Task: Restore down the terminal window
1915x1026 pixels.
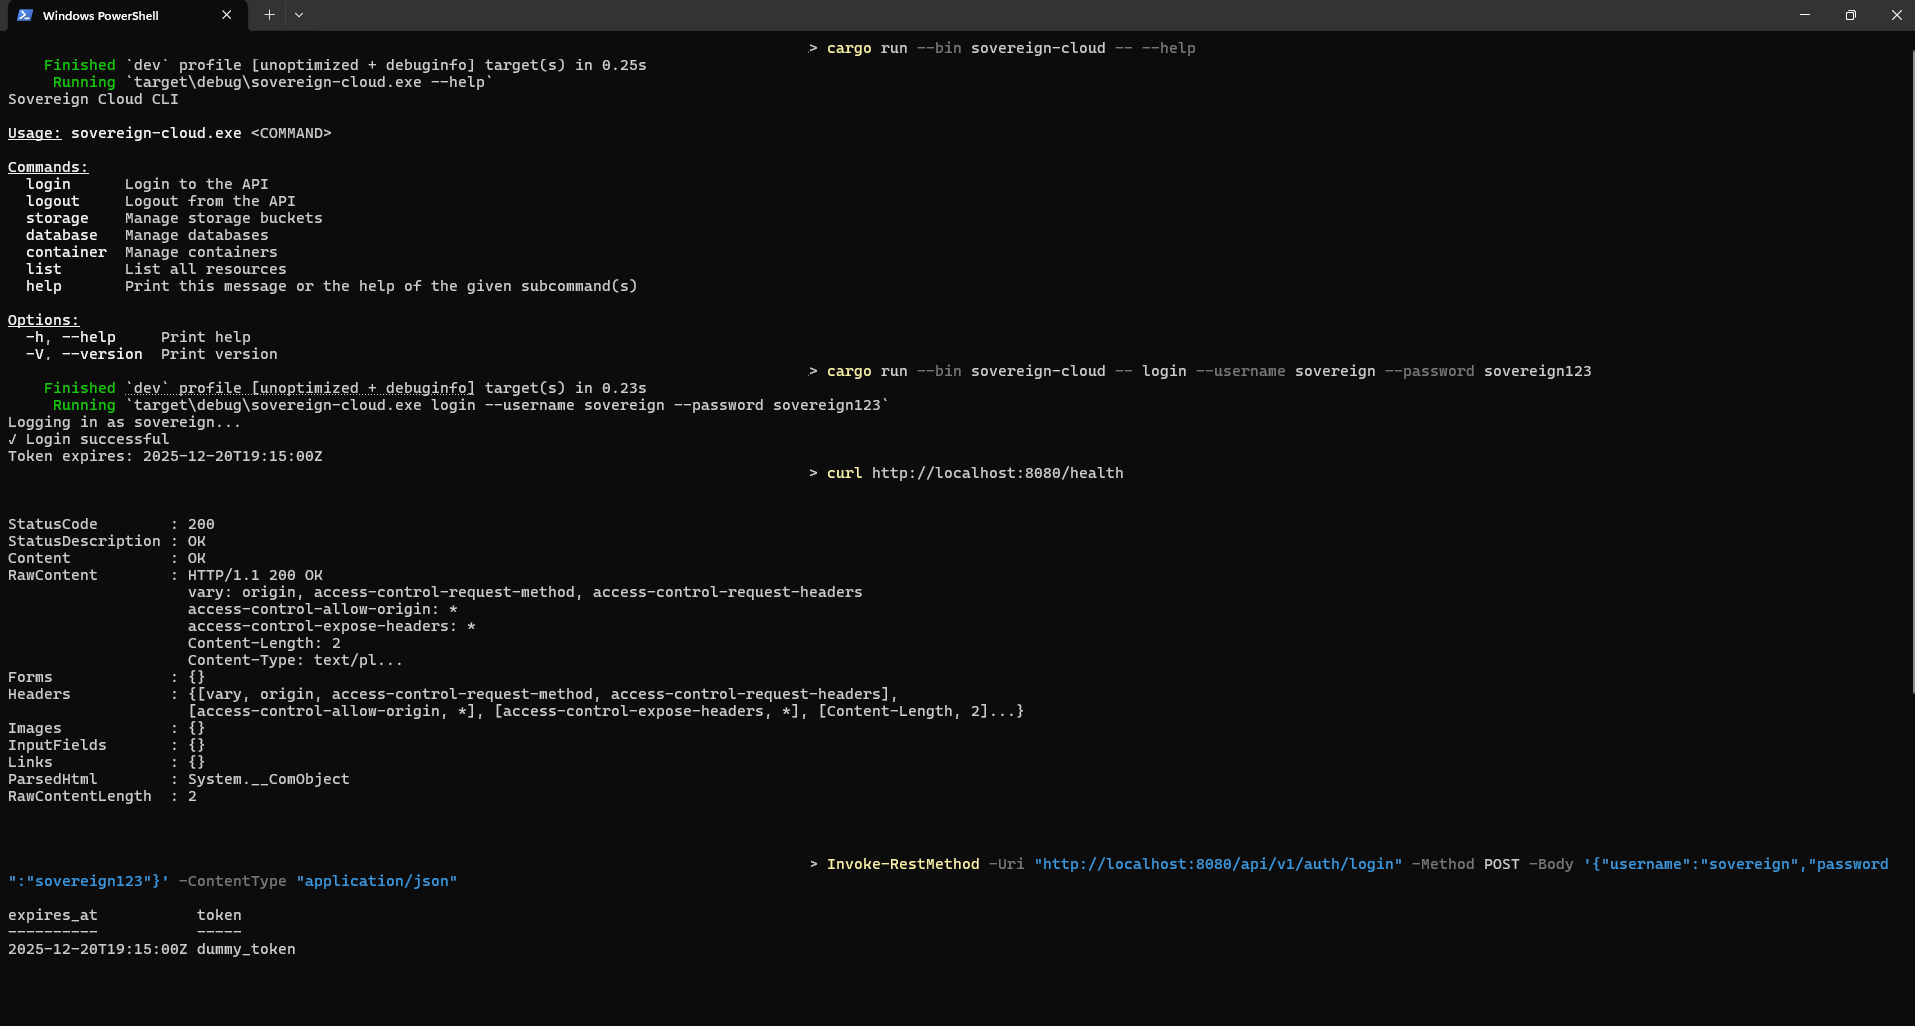Action: tap(1850, 15)
